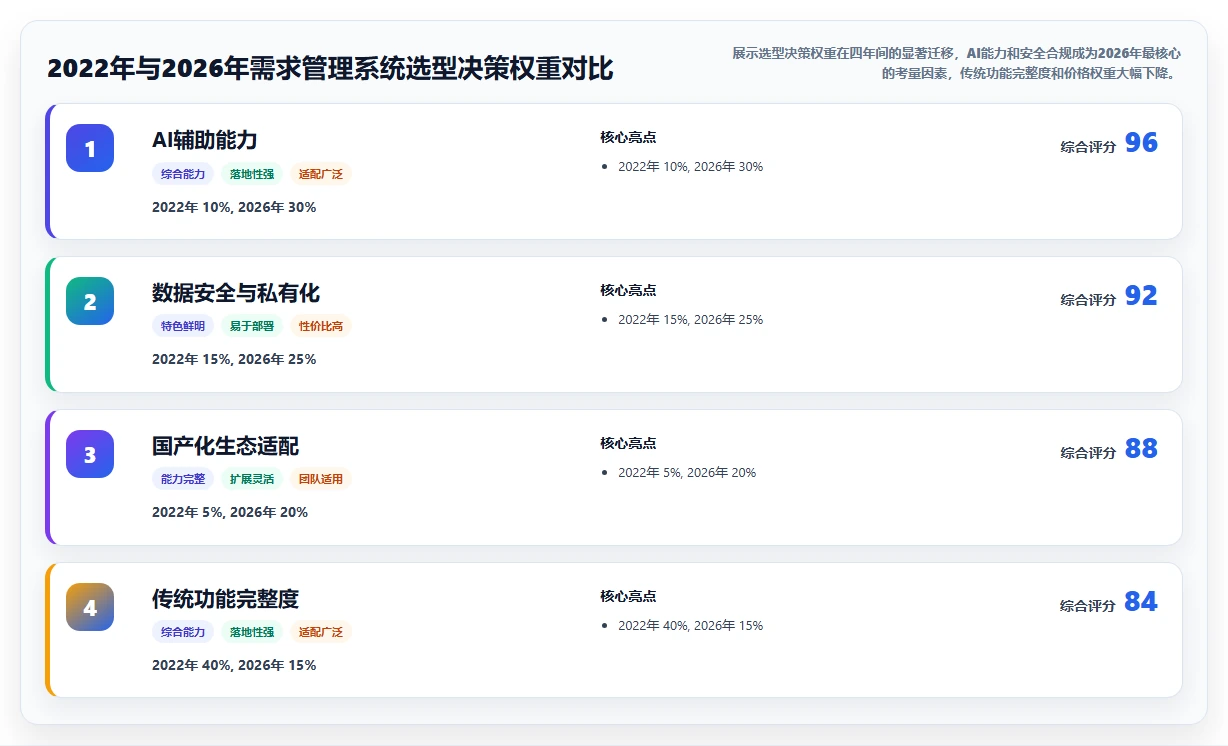This screenshot has height=746, width=1228.
Task: Click 综合评分 label beside score 96
Action: 1088,147
